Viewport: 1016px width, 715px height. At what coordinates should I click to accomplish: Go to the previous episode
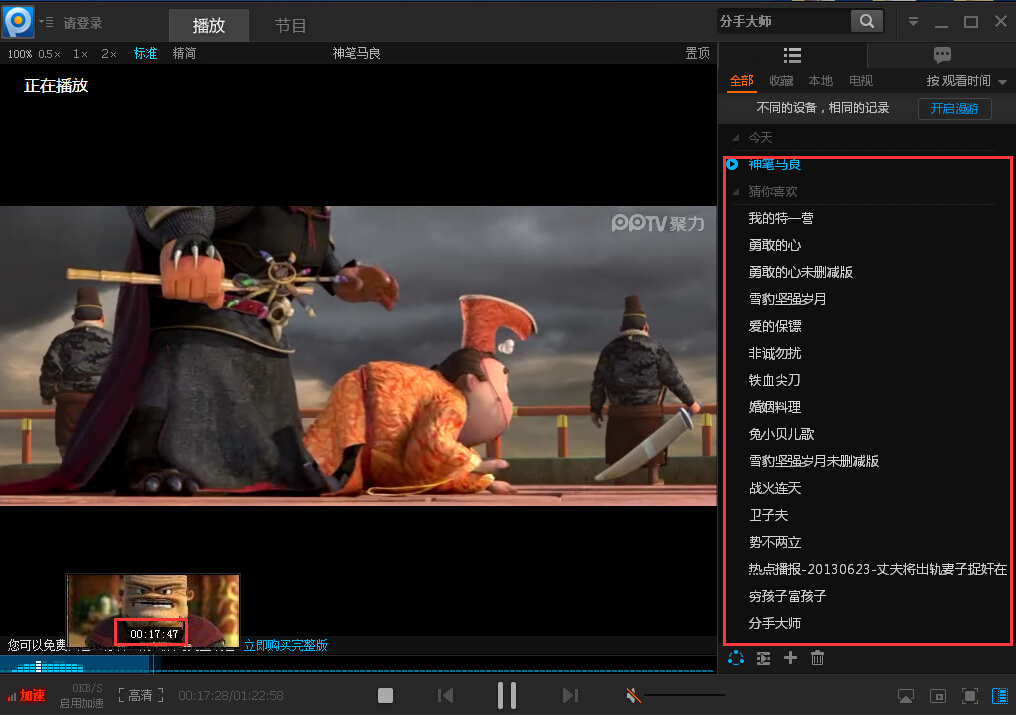point(445,696)
